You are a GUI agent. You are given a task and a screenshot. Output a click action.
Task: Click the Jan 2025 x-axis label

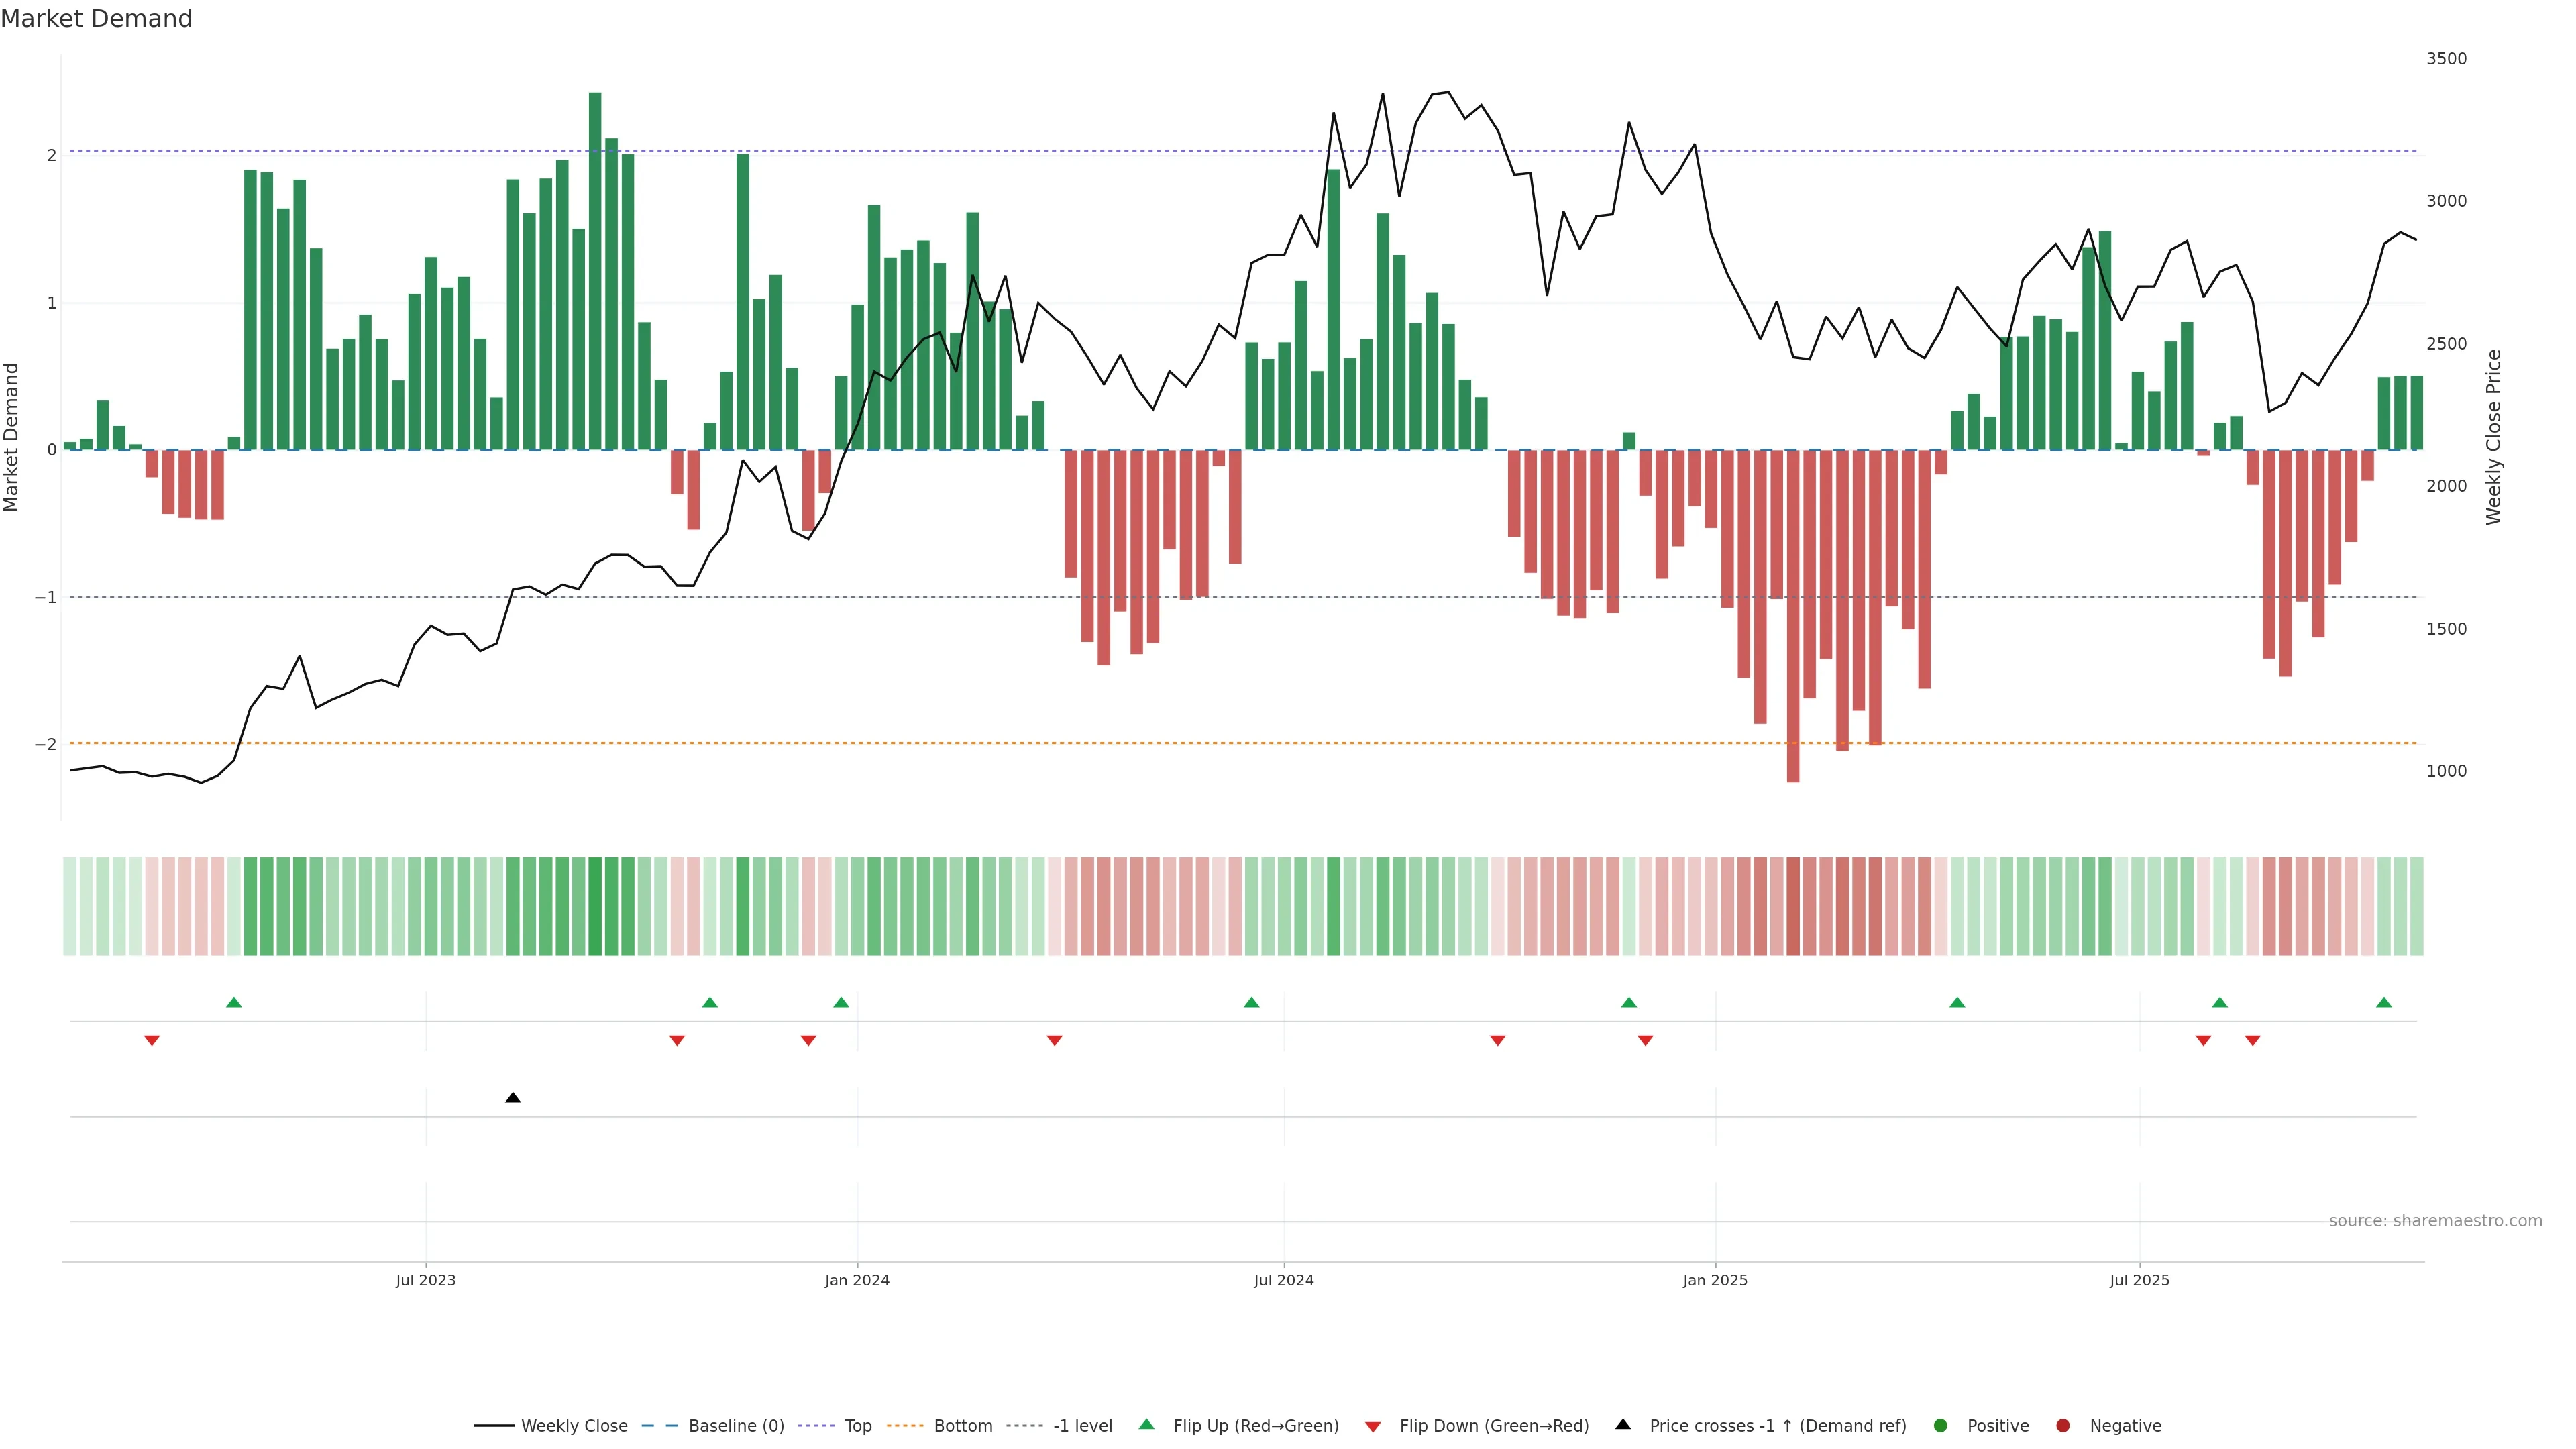click(x=1715, y=1281)
